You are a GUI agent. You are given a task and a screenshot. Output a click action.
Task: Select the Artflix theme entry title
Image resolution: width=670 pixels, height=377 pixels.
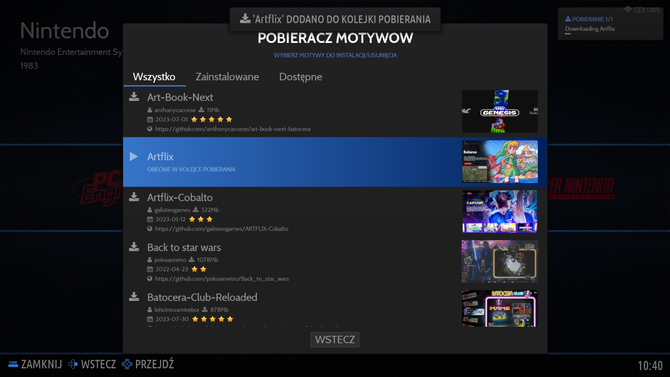tap(160, 156)
